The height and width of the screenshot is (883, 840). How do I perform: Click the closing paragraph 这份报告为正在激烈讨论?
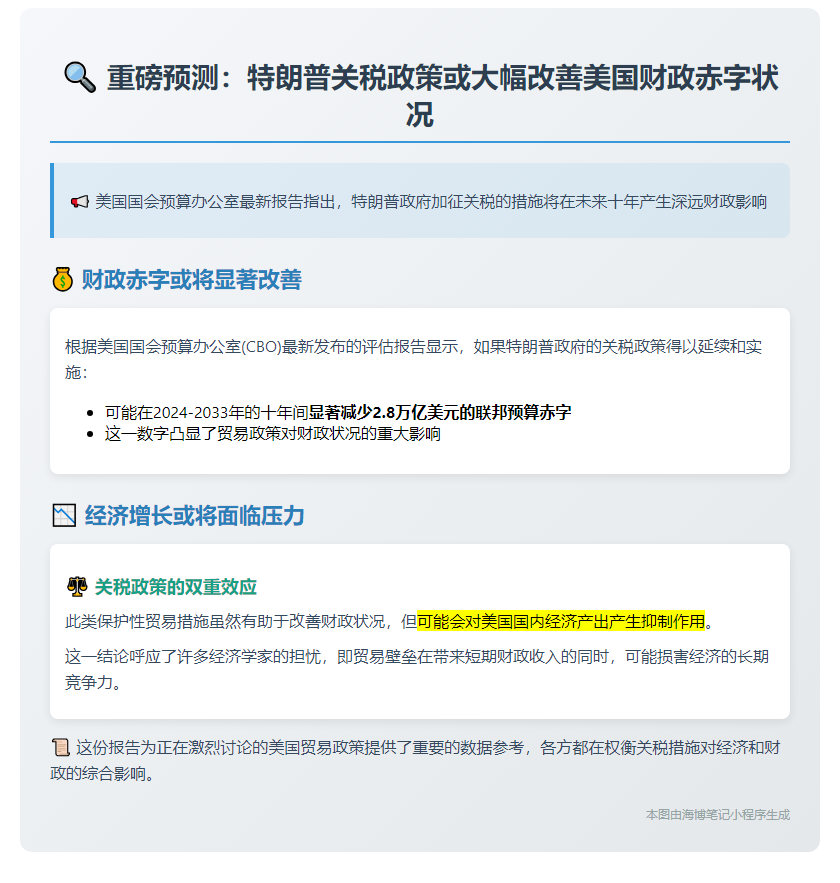click(420, 759)
